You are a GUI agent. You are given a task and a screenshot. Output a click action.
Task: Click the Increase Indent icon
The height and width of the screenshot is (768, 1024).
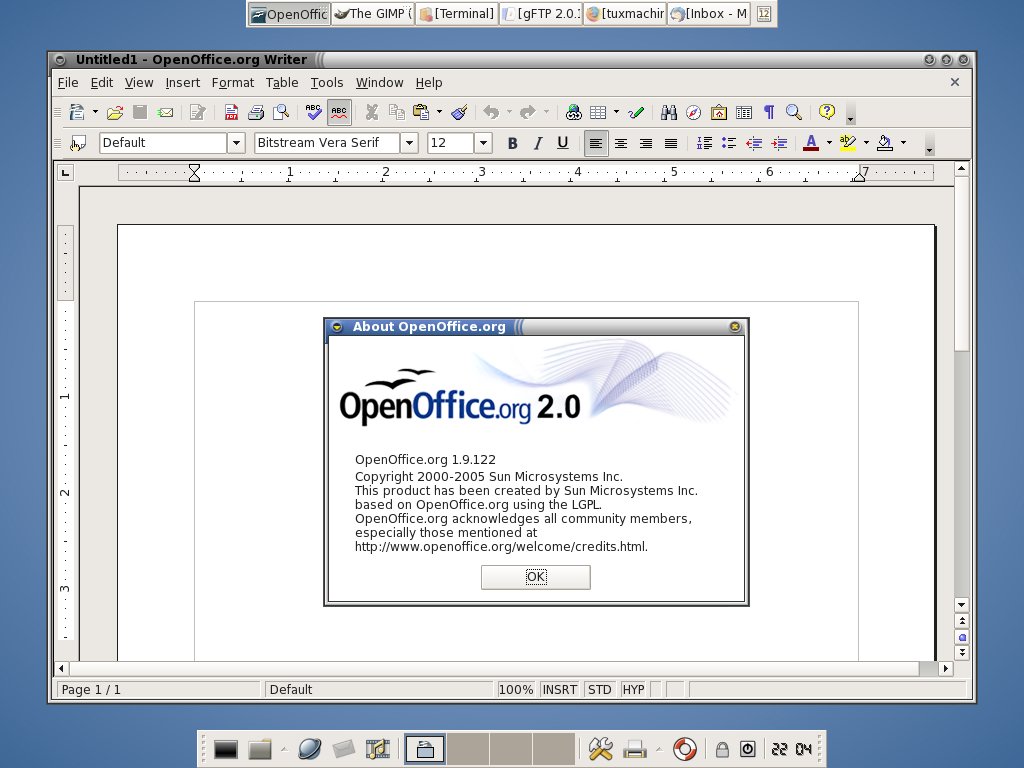point(779,143)
